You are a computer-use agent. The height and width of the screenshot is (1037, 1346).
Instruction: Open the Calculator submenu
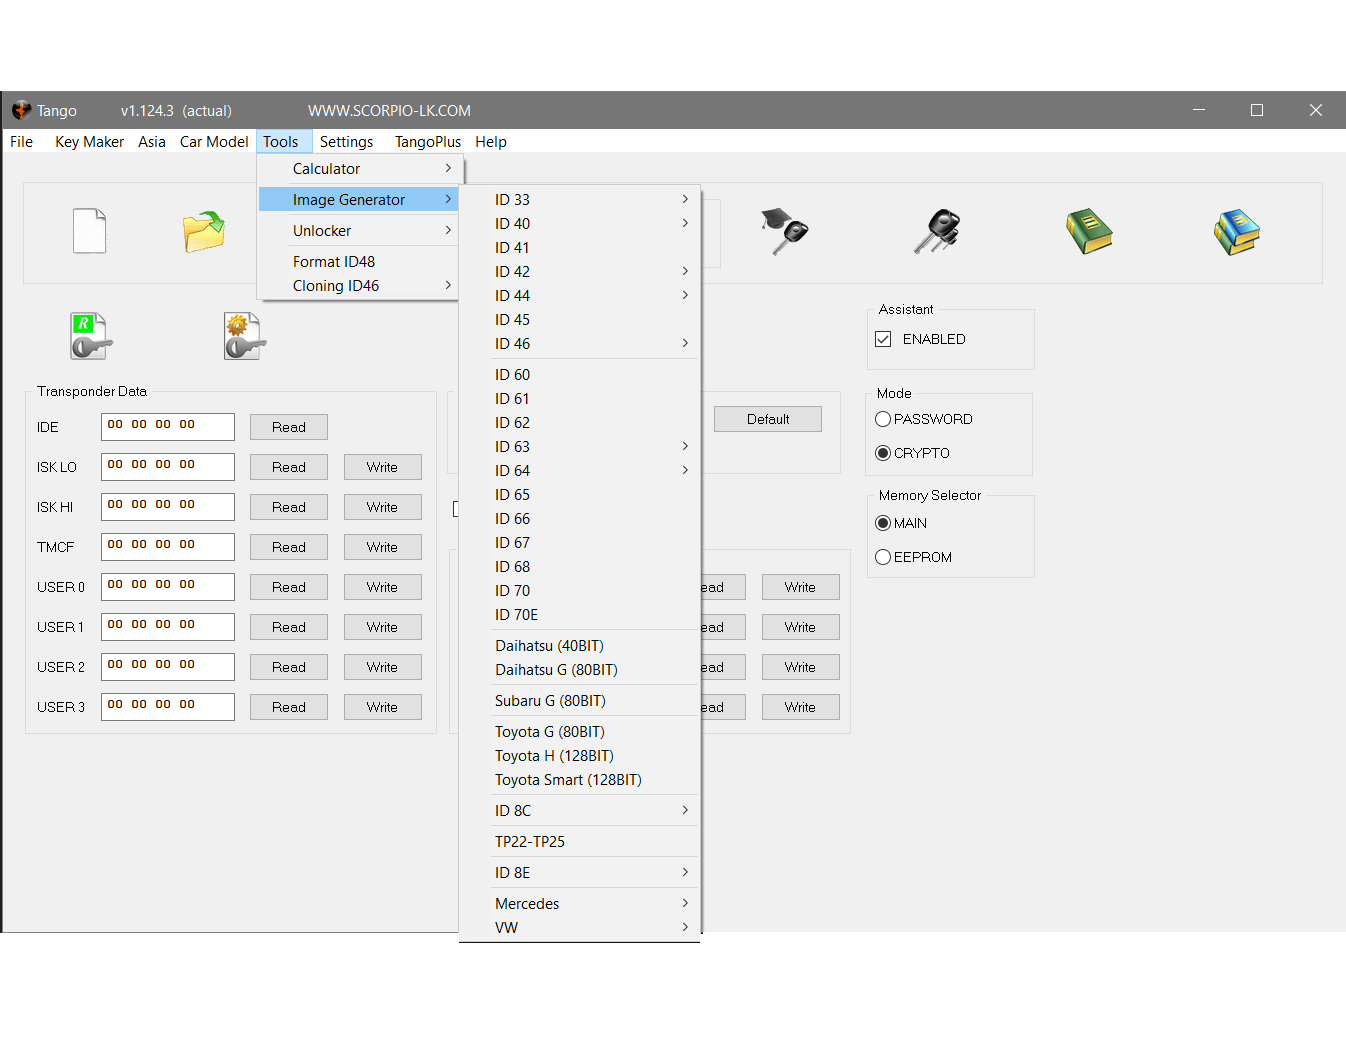click(358, 169)
